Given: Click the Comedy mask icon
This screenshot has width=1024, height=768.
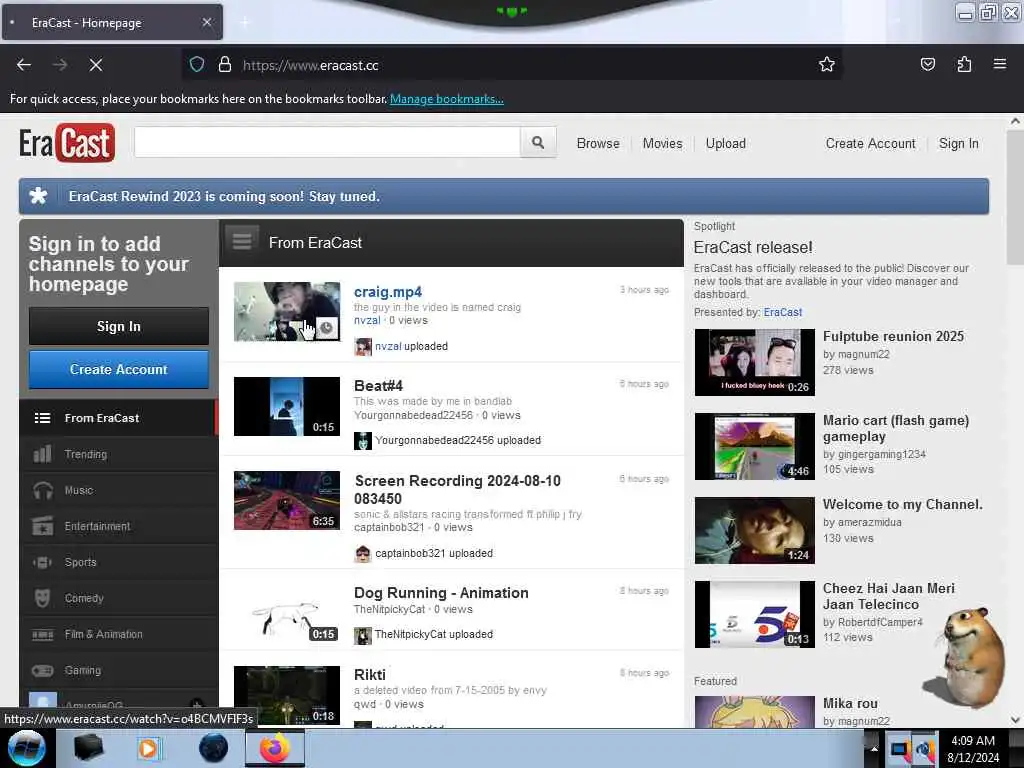Looking at the screenshot, I should pos(42,598).
